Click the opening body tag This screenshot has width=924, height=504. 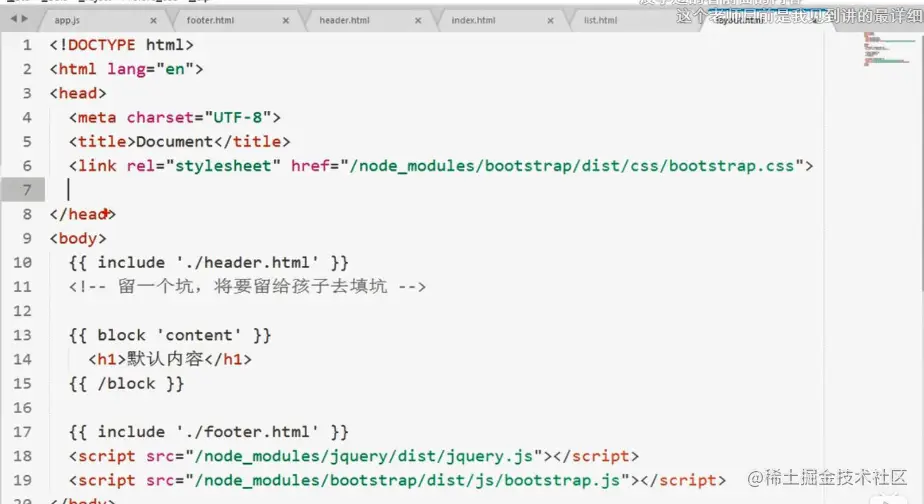[x=78, y=238]
